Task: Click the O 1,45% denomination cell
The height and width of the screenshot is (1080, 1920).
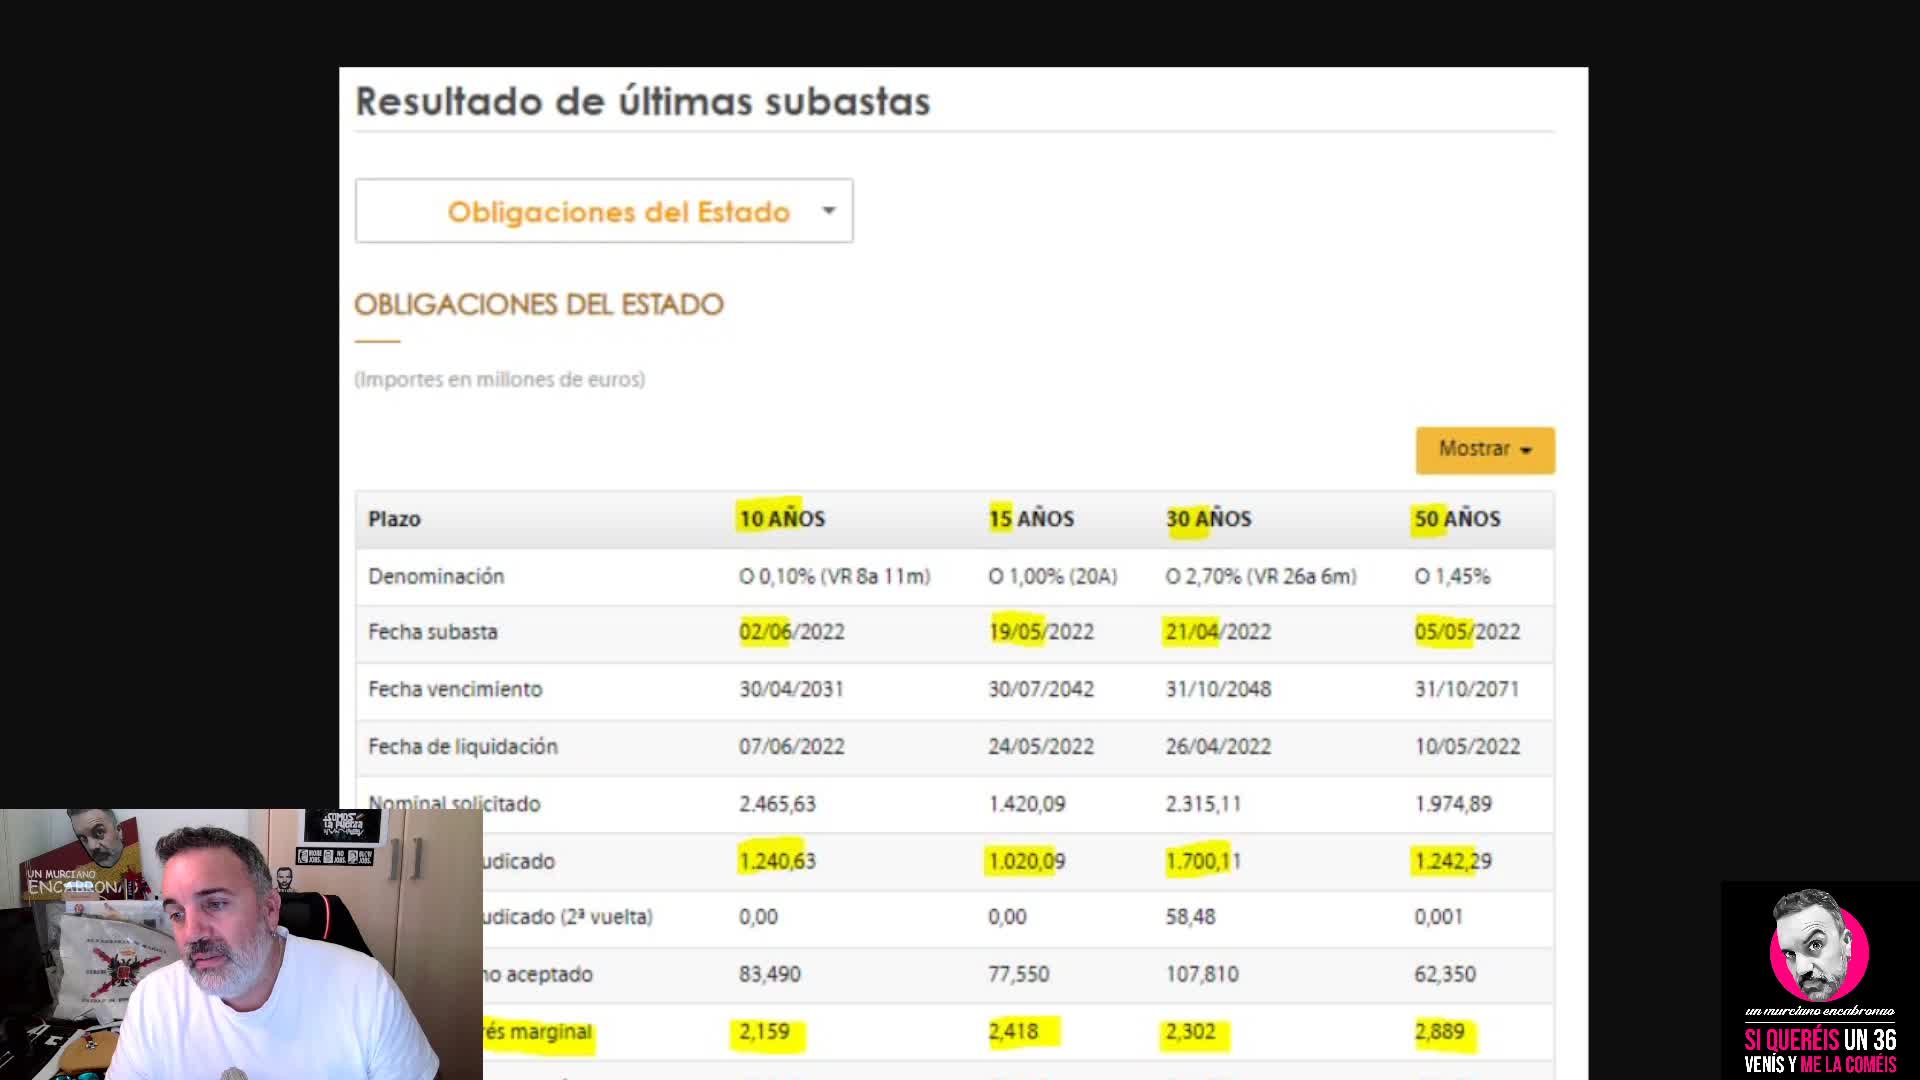Action: pos(1452,576)
